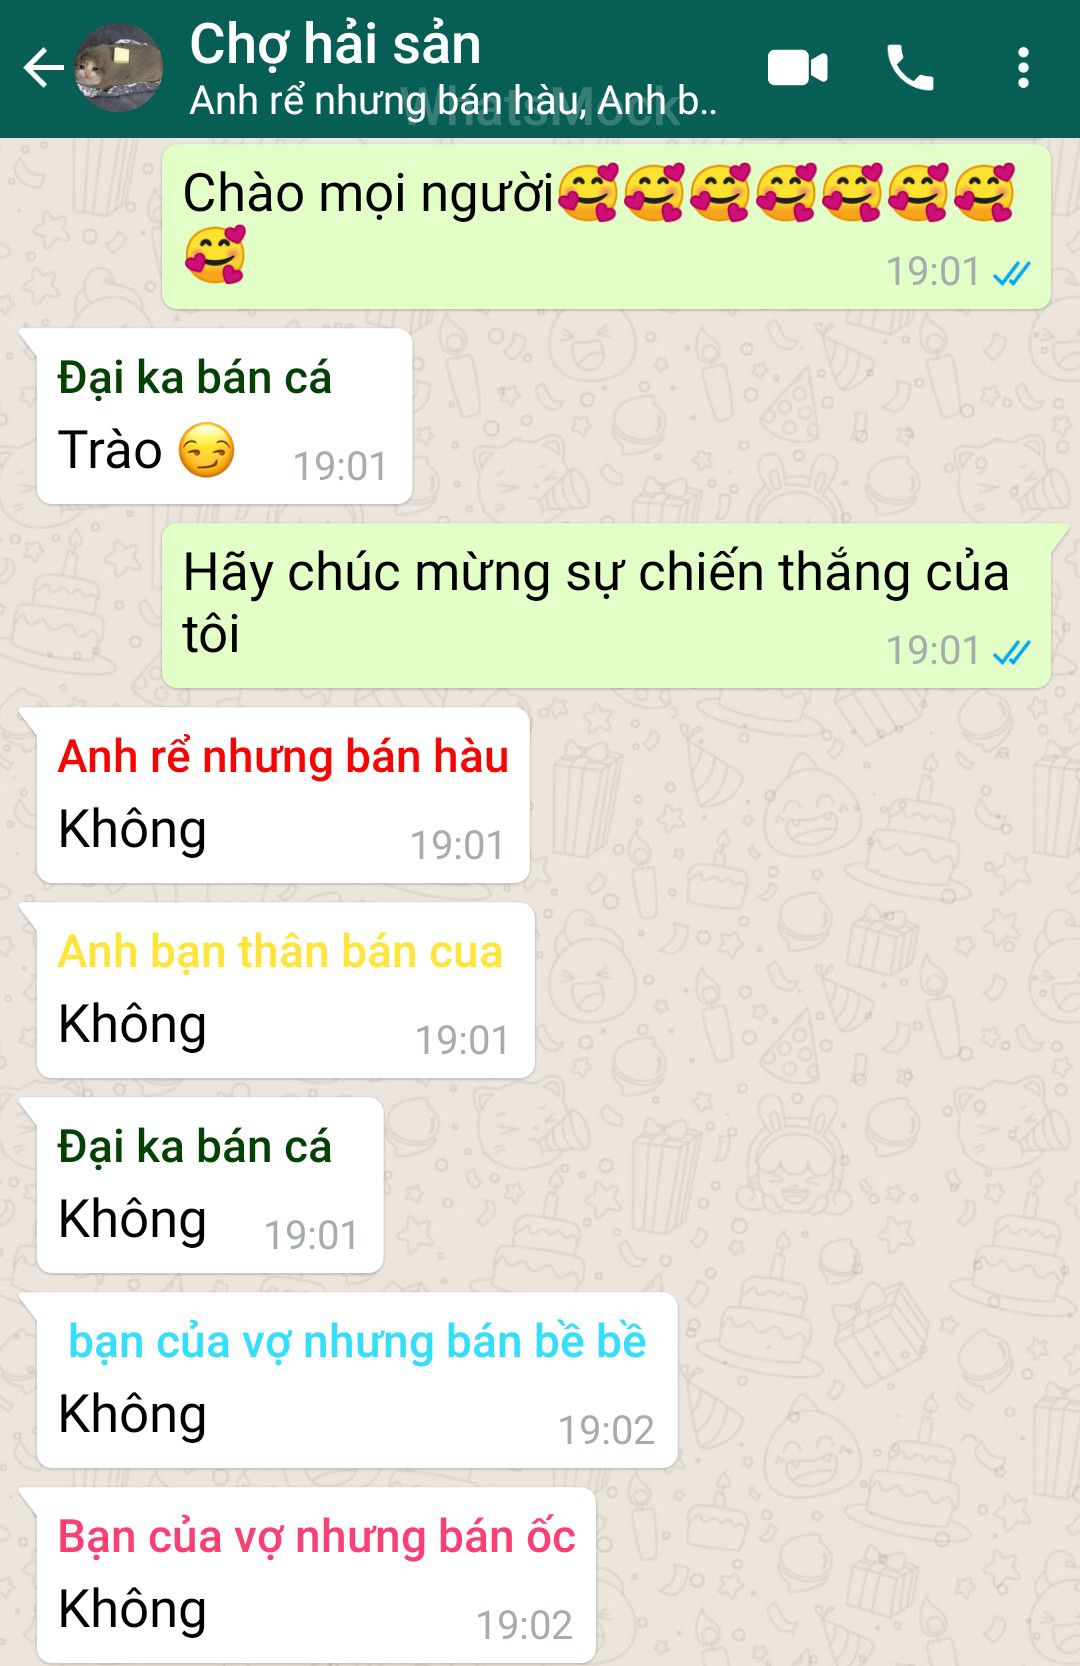
Task: Open the group profile picture
Action: tap(119, 67)
